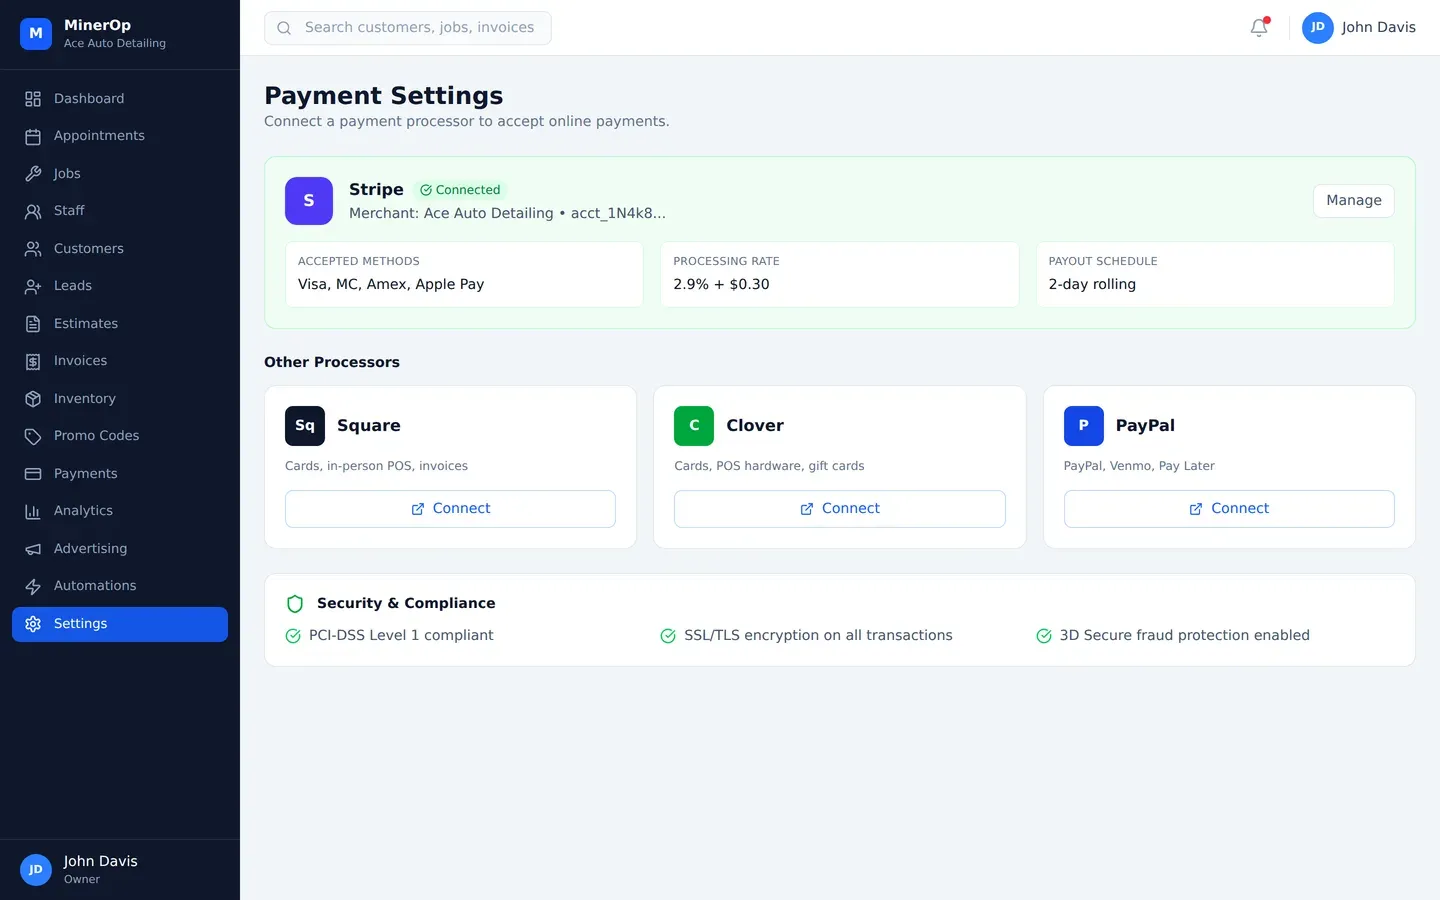This screenshot has height=900, width=1440.
Task: Click the John Davis Owner profile at sidebar bottom
Action: click(100, 869)
